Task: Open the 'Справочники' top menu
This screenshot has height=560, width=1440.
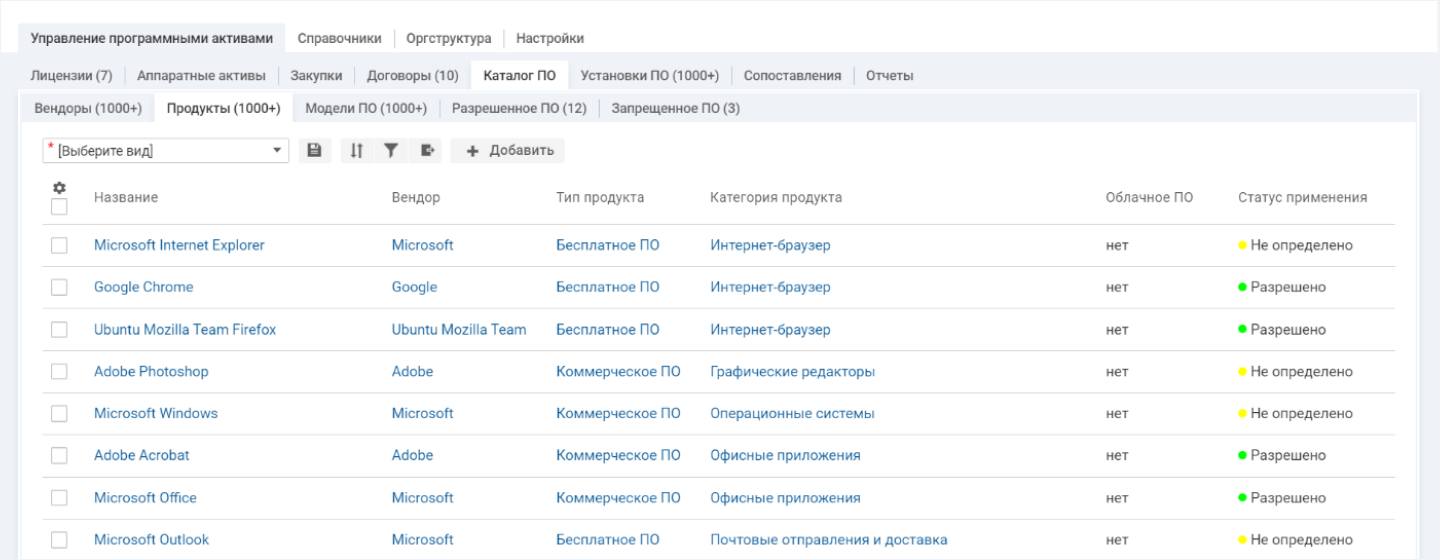Action: point(339,38)
